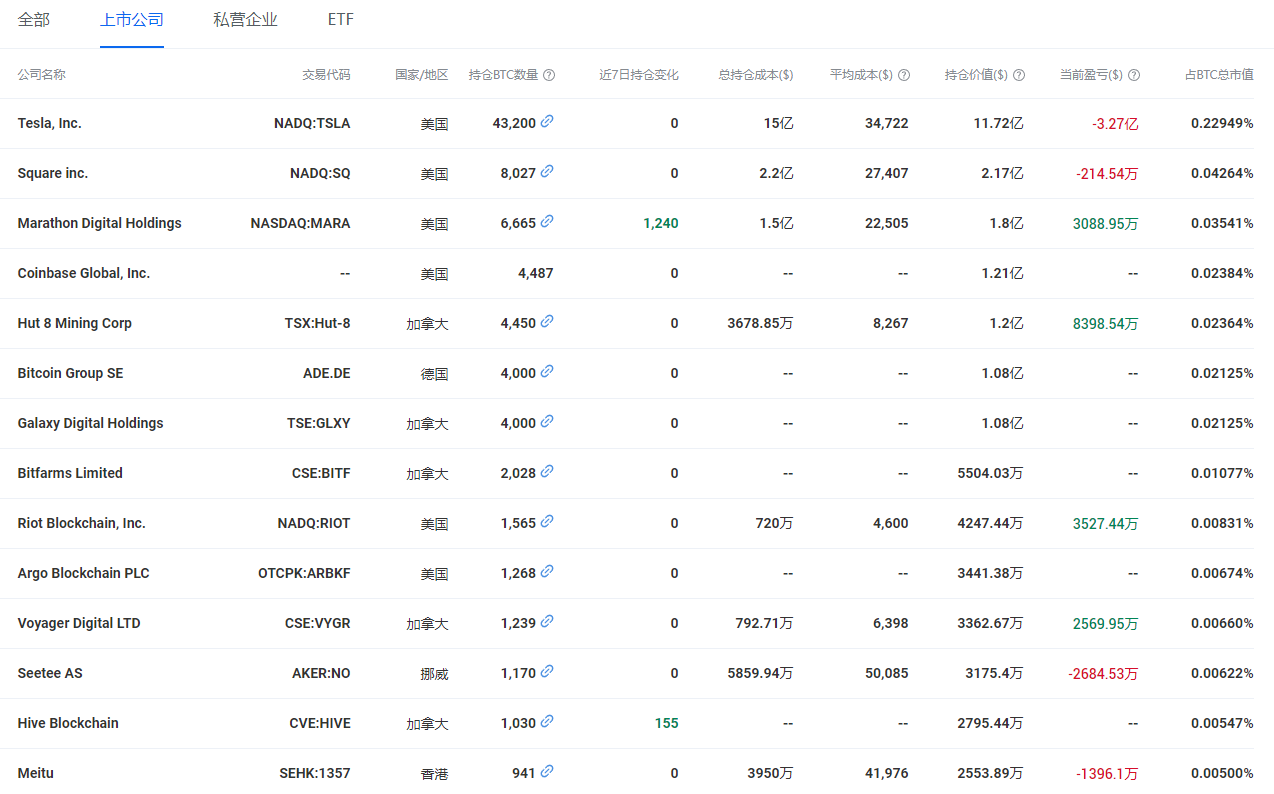Click the 占BTC总市值 column header

[x=1219, y=75]
